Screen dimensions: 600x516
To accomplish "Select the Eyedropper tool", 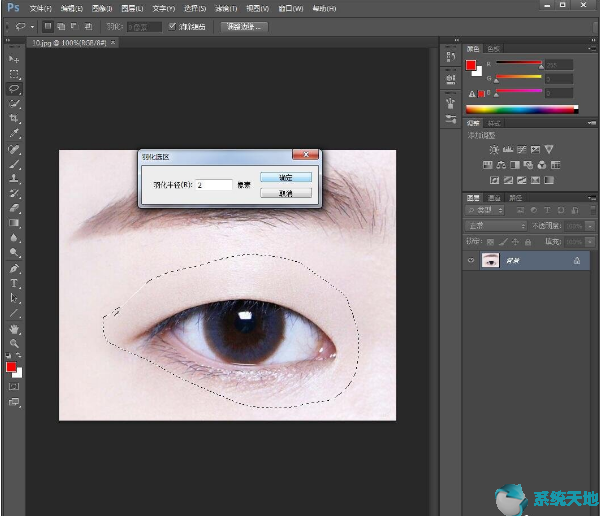I will [14, 132].
